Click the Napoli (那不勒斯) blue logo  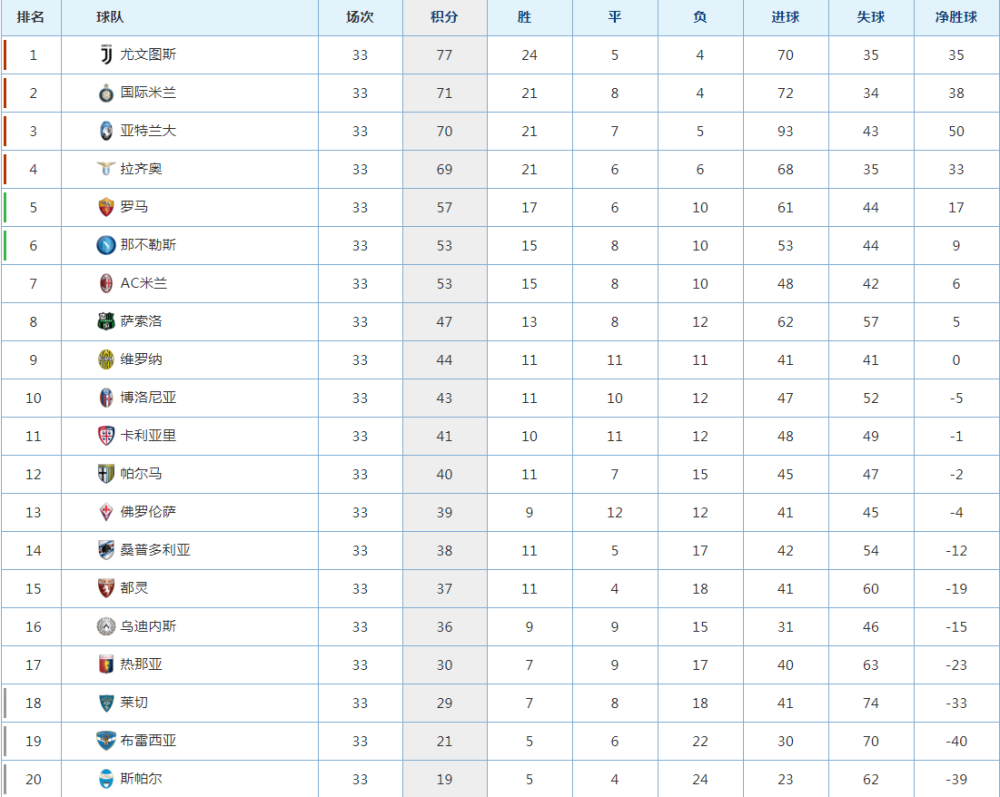(x=106, y=245)
